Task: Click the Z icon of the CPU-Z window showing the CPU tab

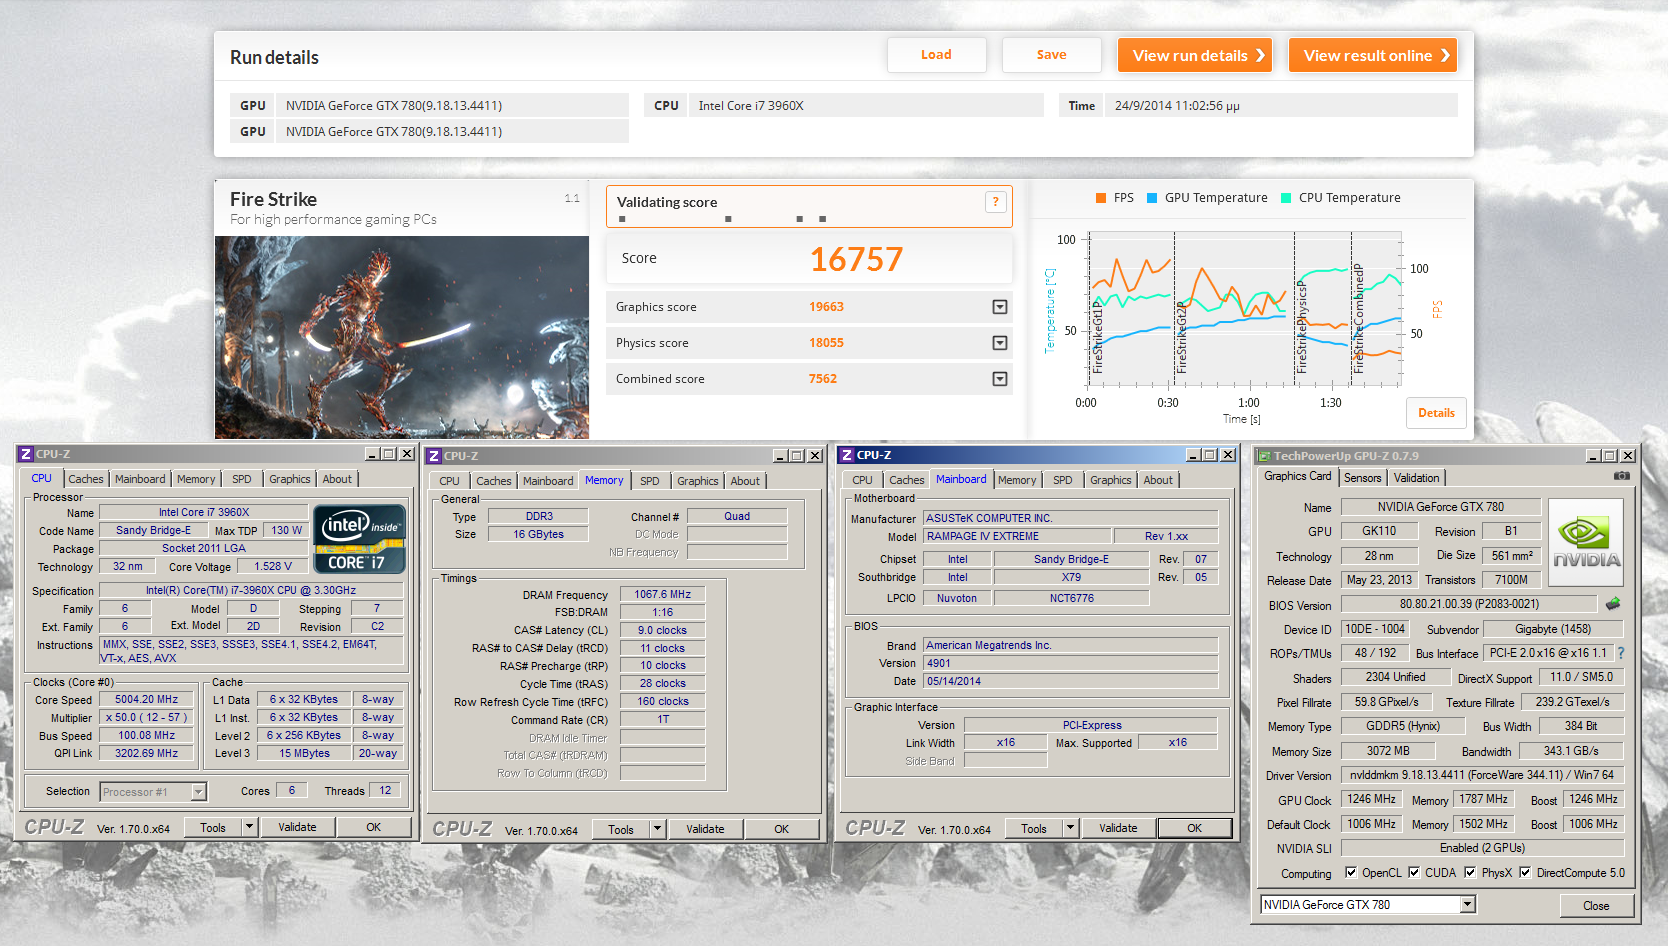Action: coord(26,454)
